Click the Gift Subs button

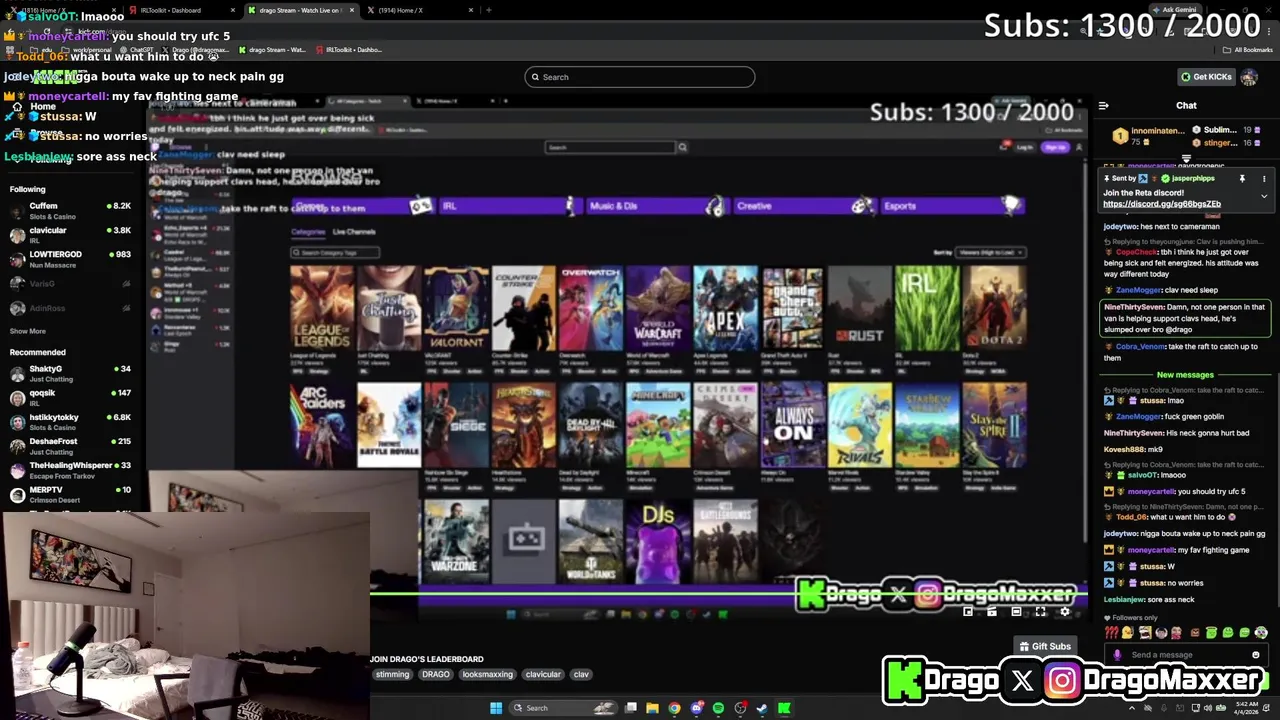[1045, 646]
